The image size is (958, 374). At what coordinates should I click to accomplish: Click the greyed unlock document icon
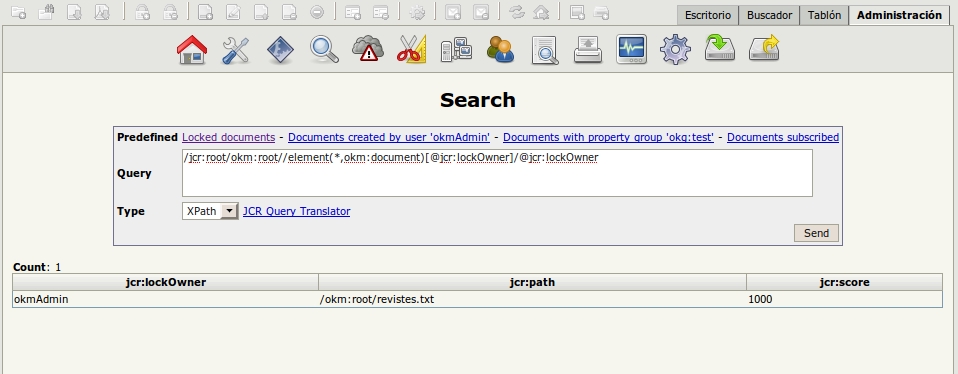pos(170,12)
